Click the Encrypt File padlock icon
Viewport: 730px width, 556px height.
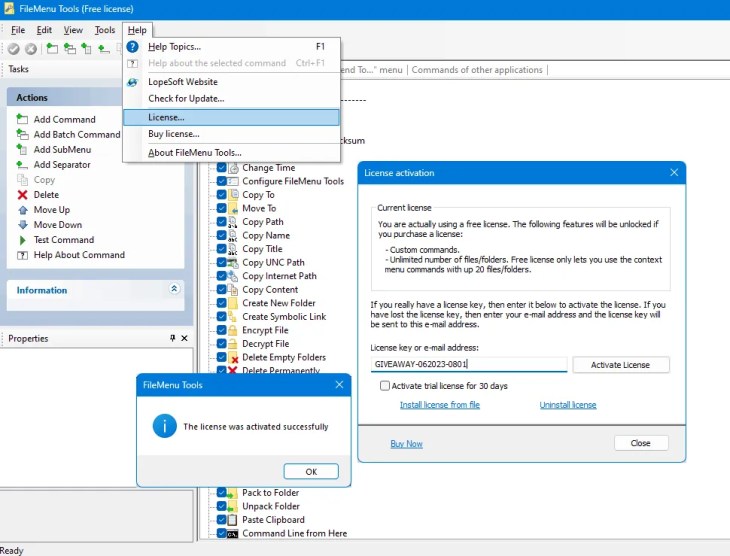click(233, 330)
